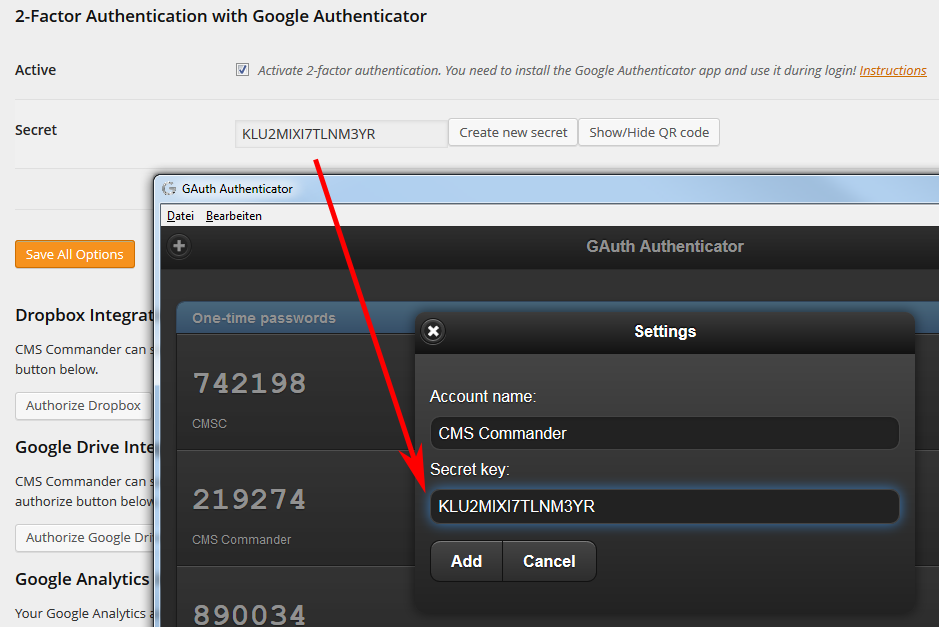Image resolution: width=939 pixels, height=627 pixels.
Task: Open the Instructions link
Action: (893, 70)
